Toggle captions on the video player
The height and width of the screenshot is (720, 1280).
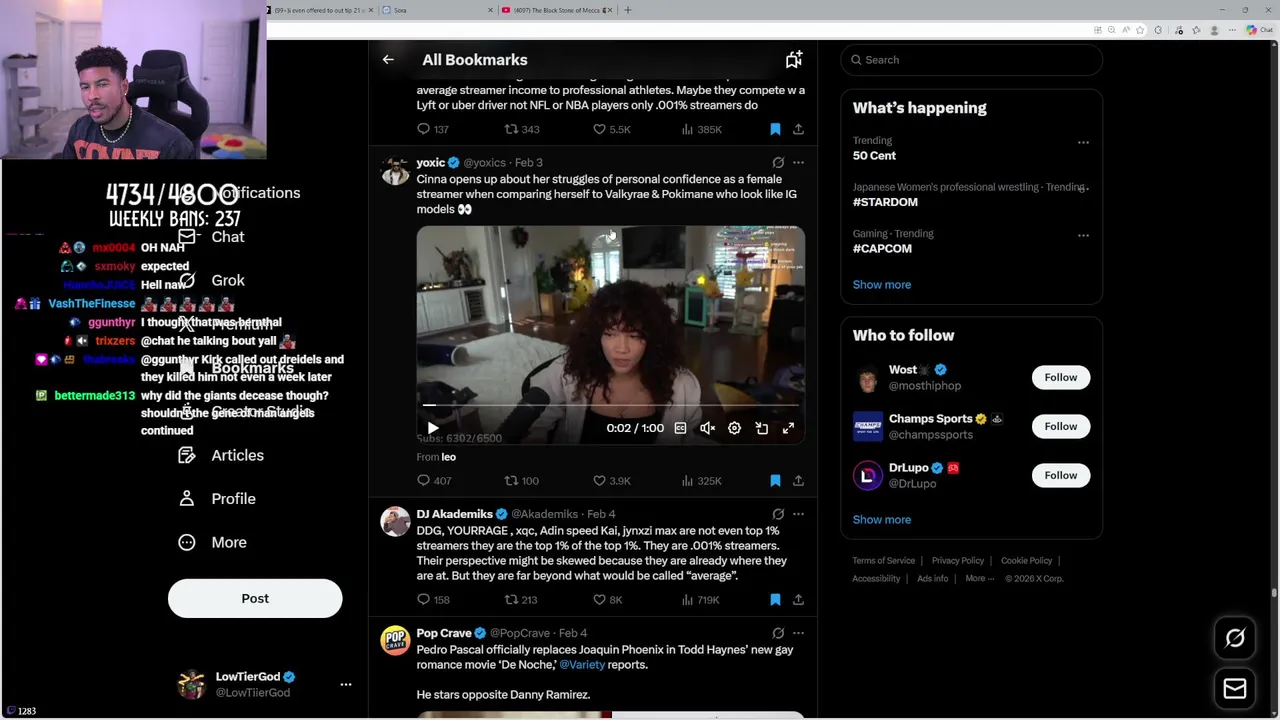pos(680,428)
